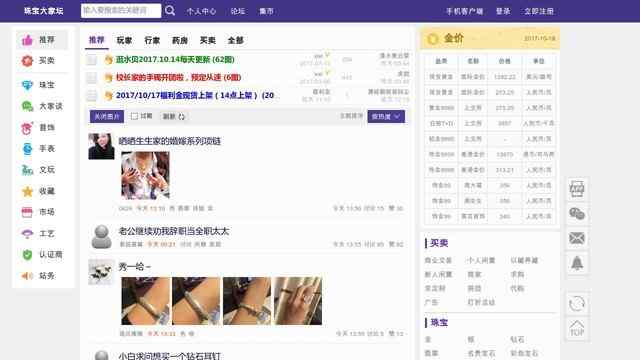
Task: Open the necklace photo thumbnail
Action: point(145,176)
